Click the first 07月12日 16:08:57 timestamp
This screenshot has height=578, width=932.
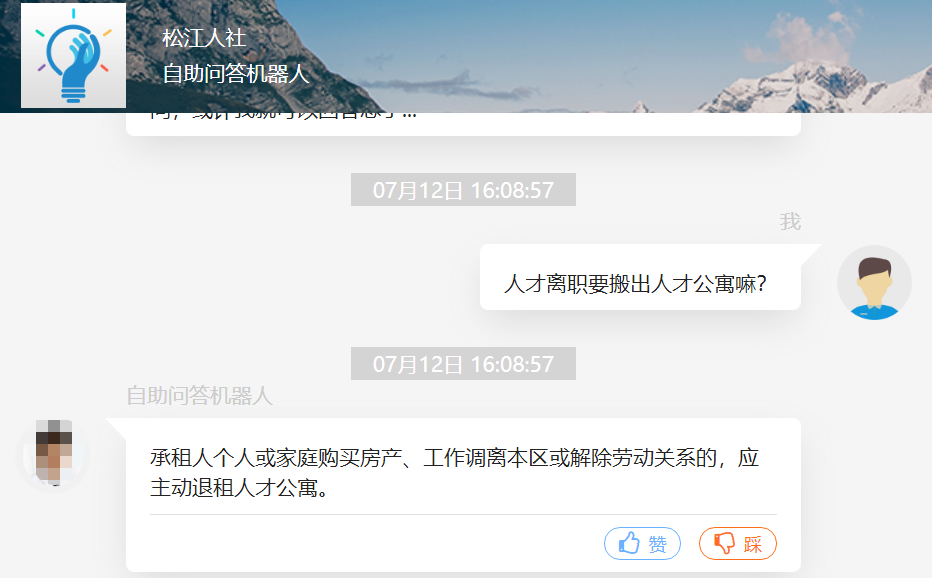click(463, 190)
